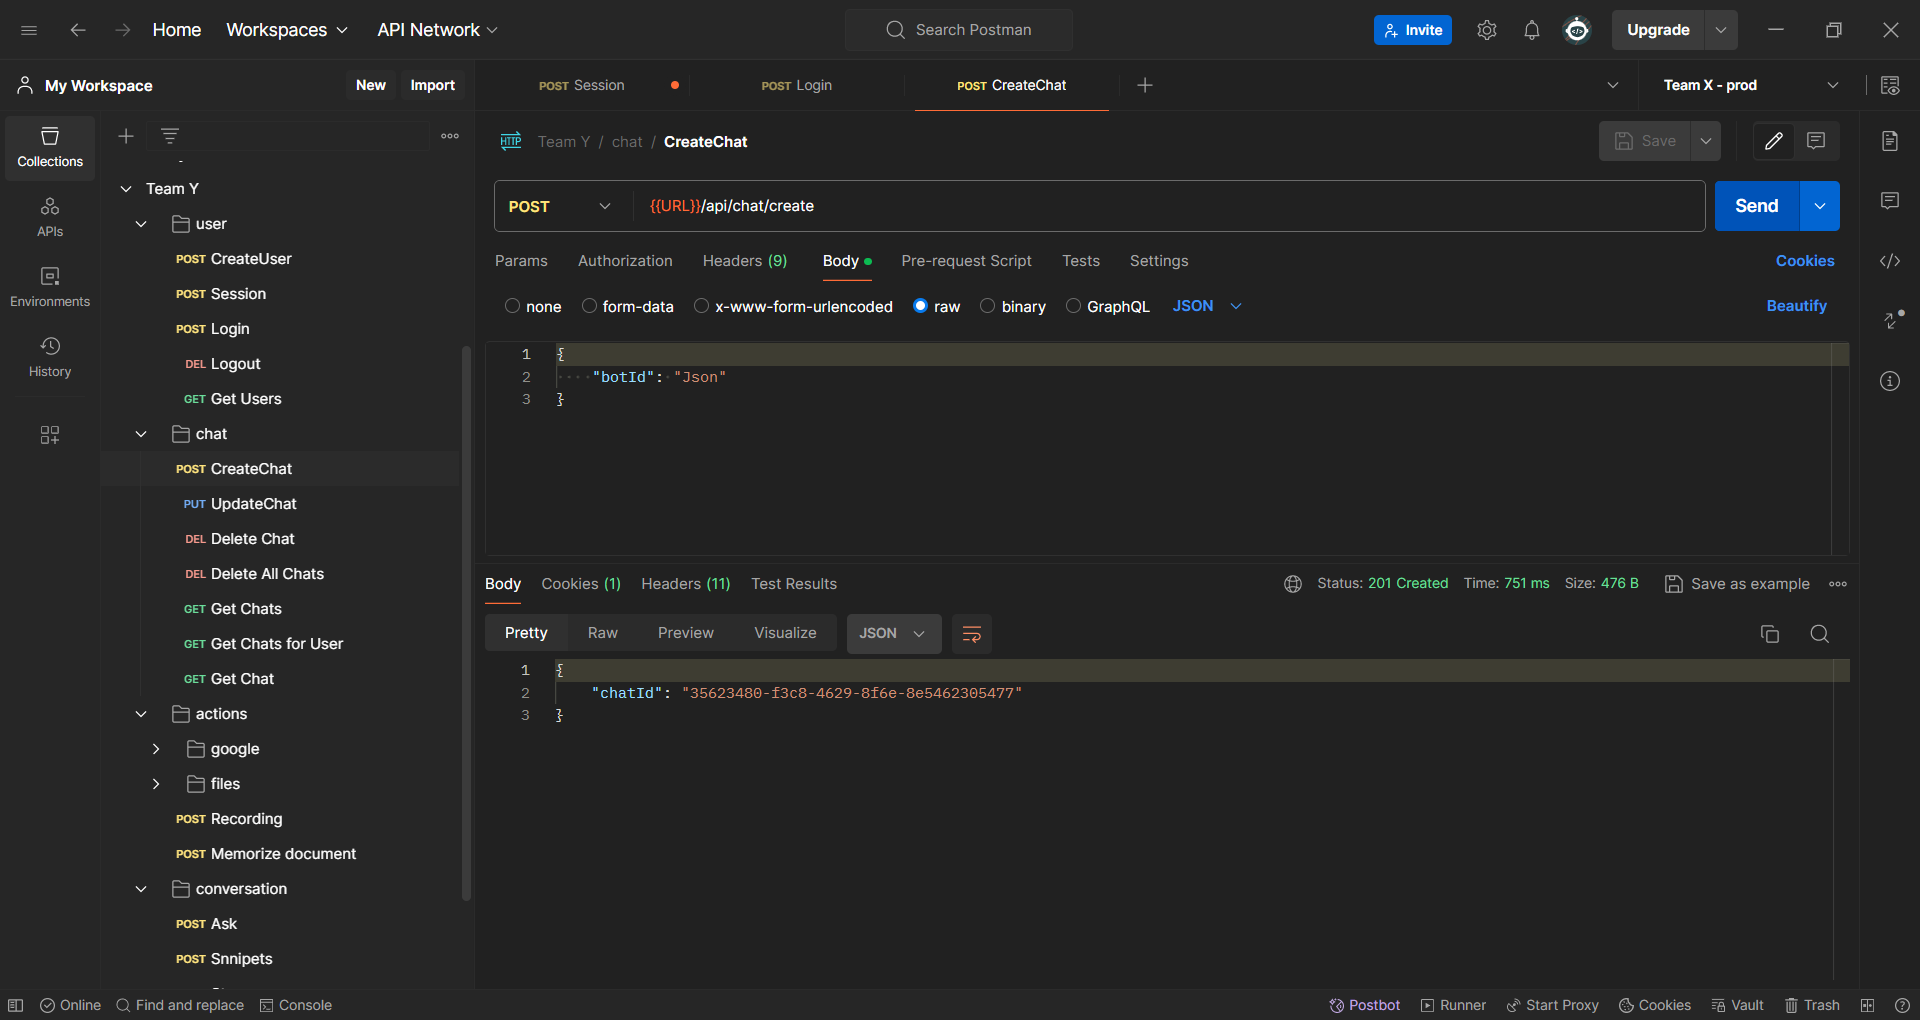Open the Team X - prod environment selector
The height and width of the screenshot is (1020, 1920).
click(1750, 85)
